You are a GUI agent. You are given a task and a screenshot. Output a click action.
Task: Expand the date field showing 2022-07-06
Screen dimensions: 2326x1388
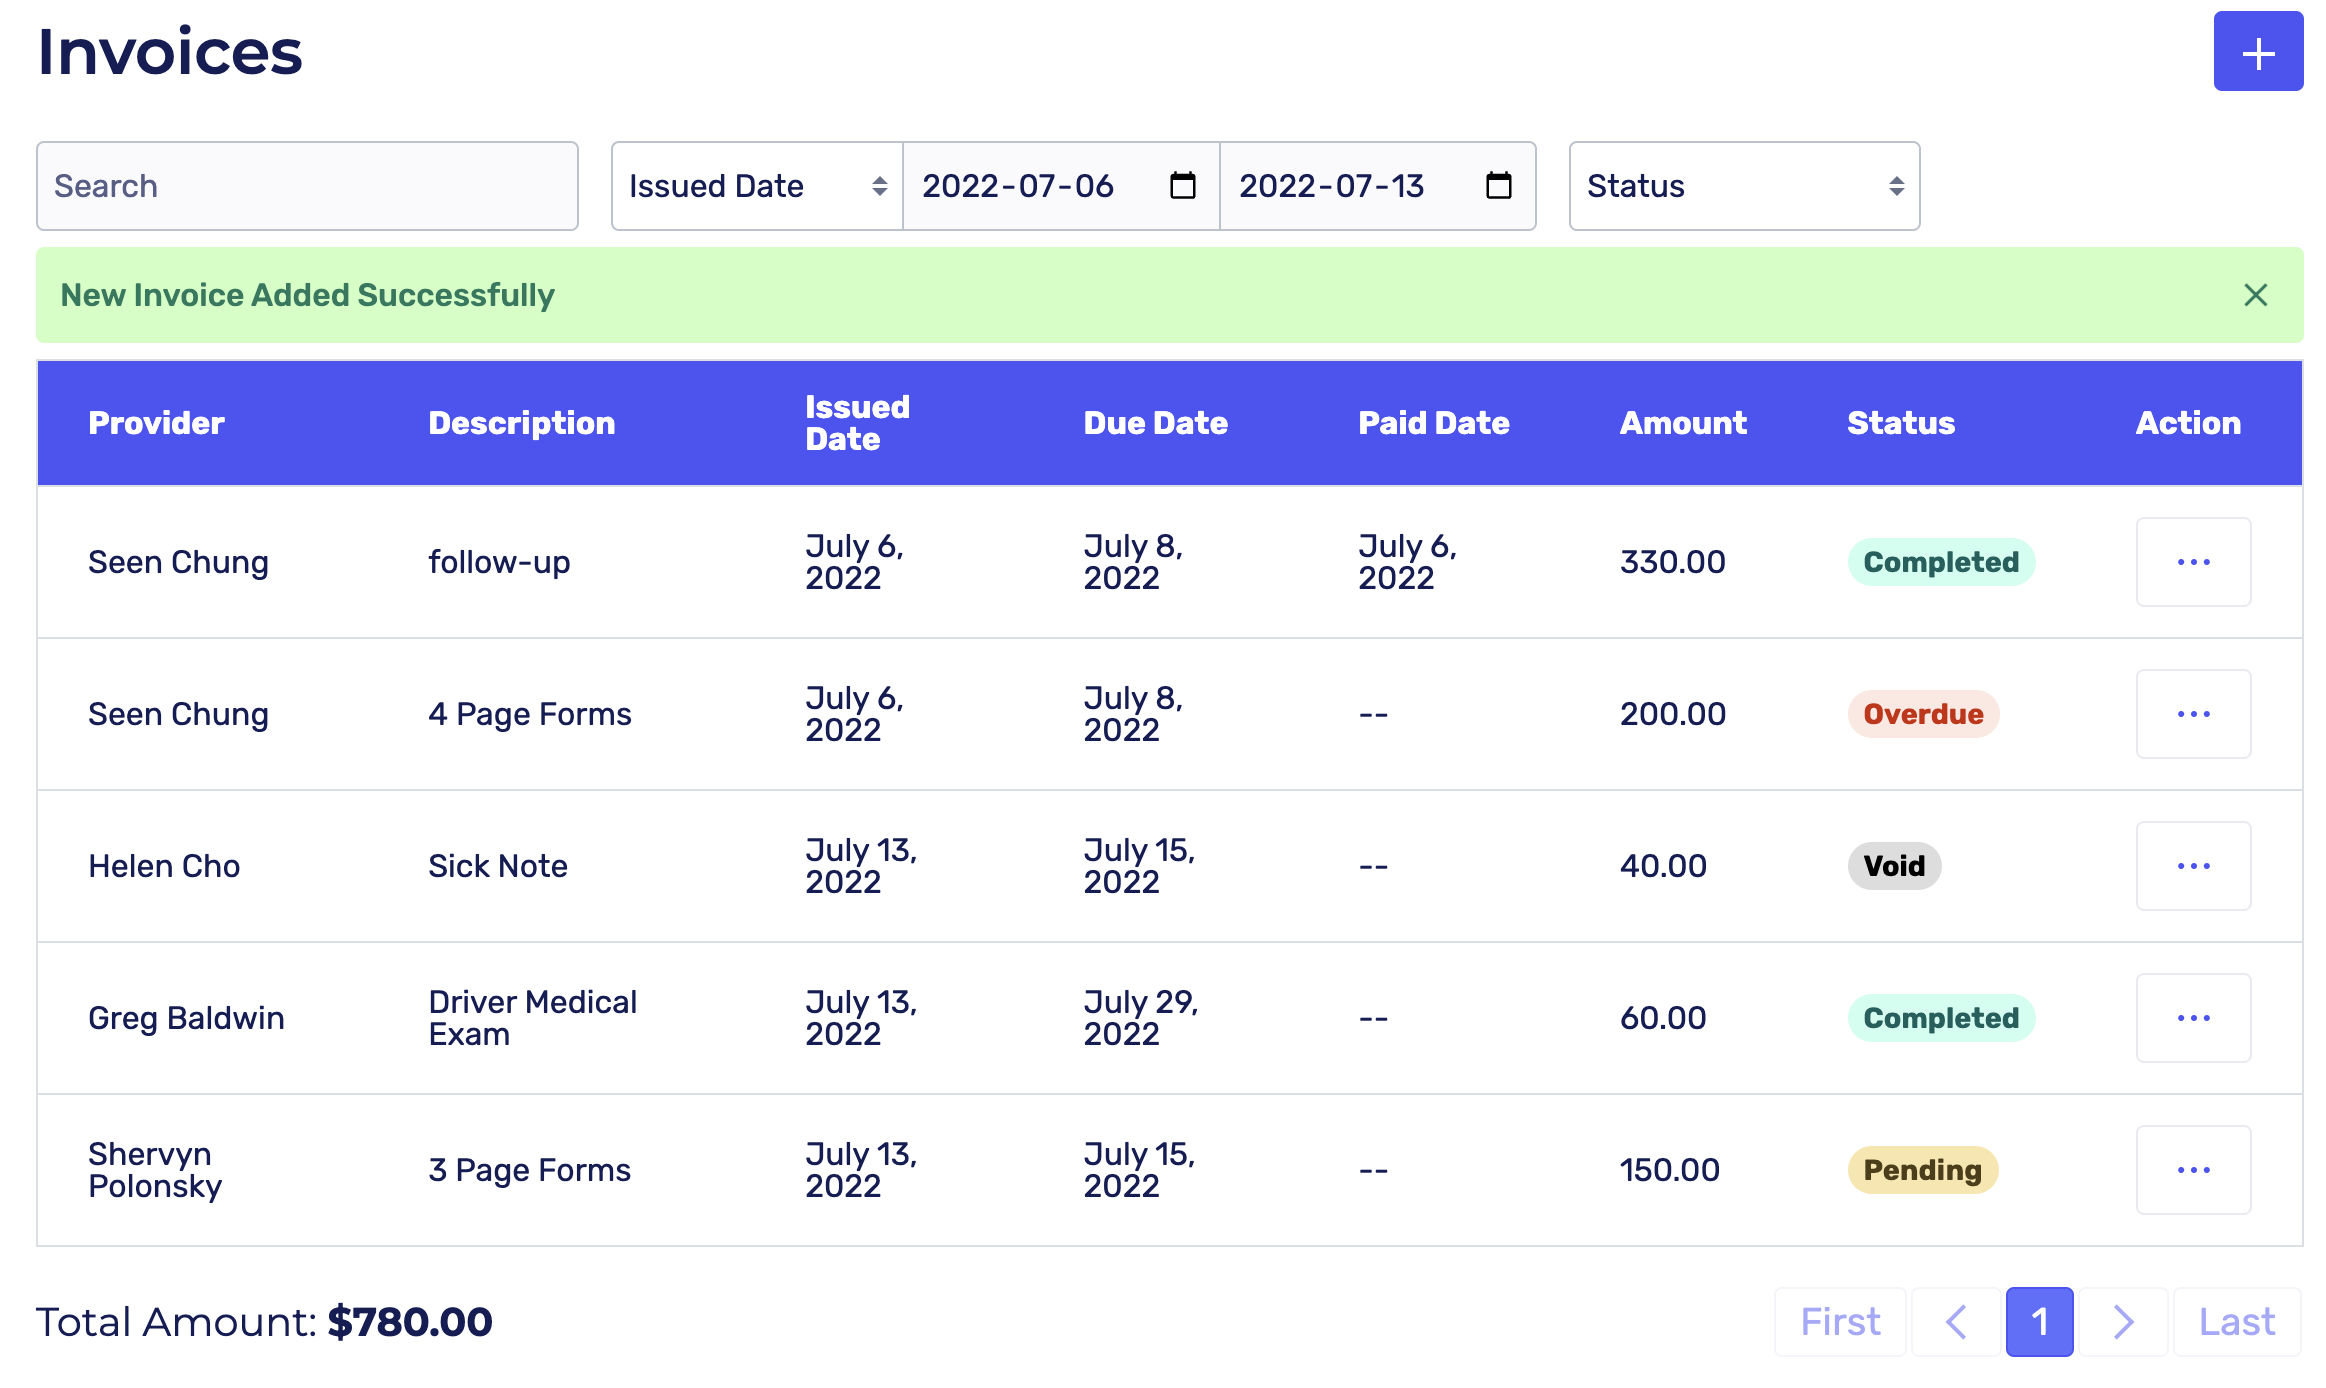[x=1018, y=186]
